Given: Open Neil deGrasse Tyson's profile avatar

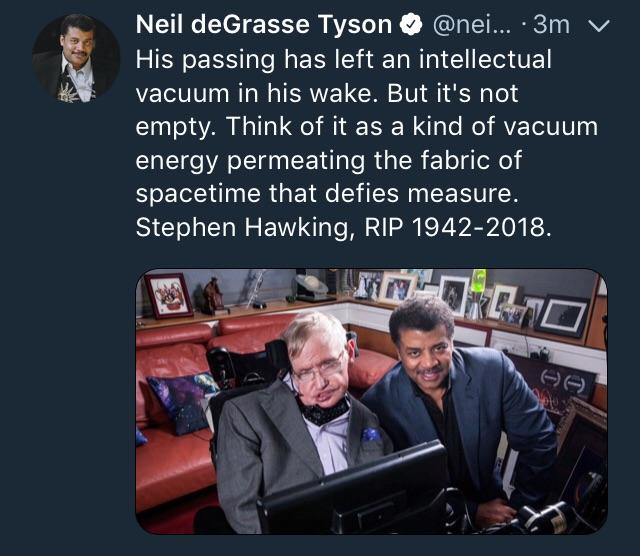Looking at the screenshot, I should [x=75, y=59].
